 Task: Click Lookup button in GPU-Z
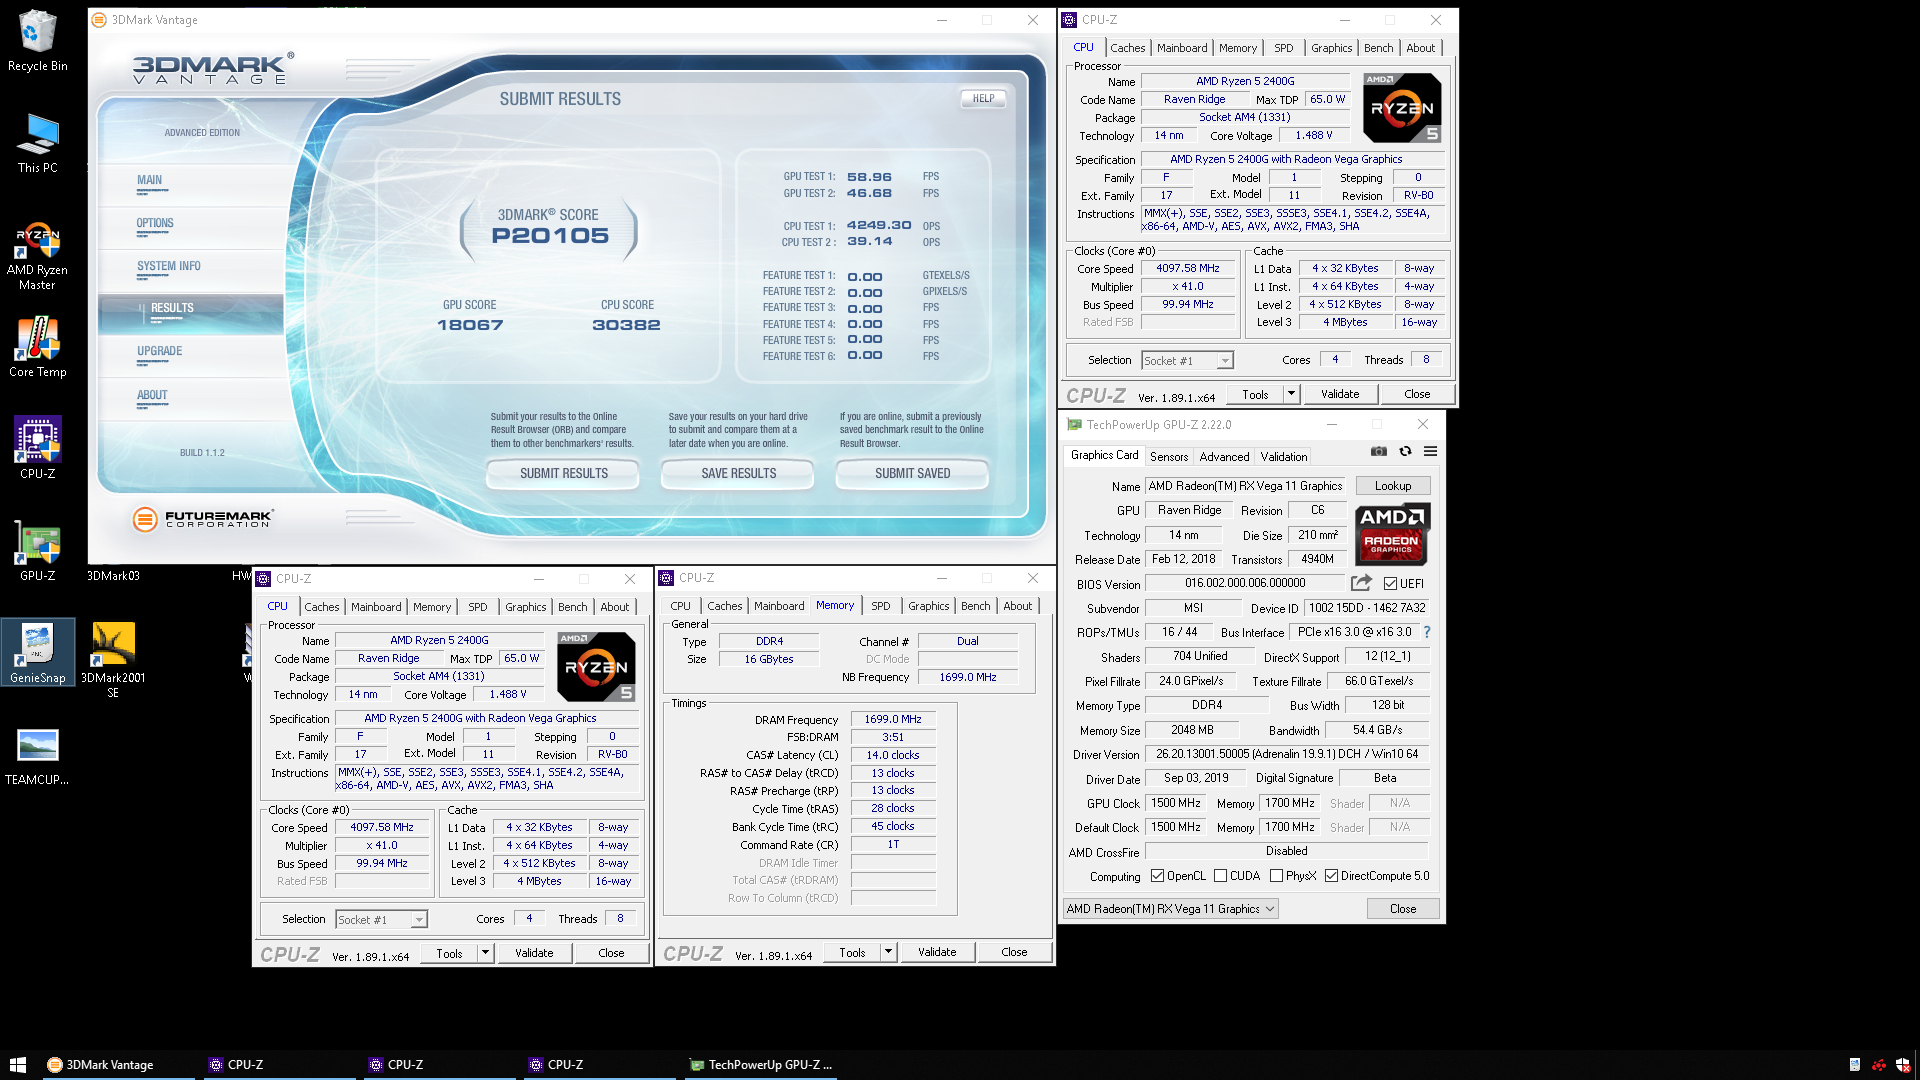click(x=1393, y=486)
